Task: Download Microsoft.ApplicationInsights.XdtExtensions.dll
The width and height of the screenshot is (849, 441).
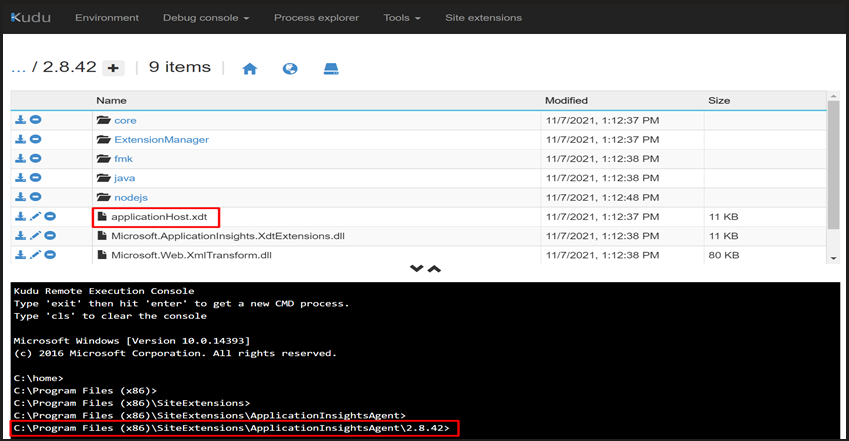Action: [x=20, y=235]
